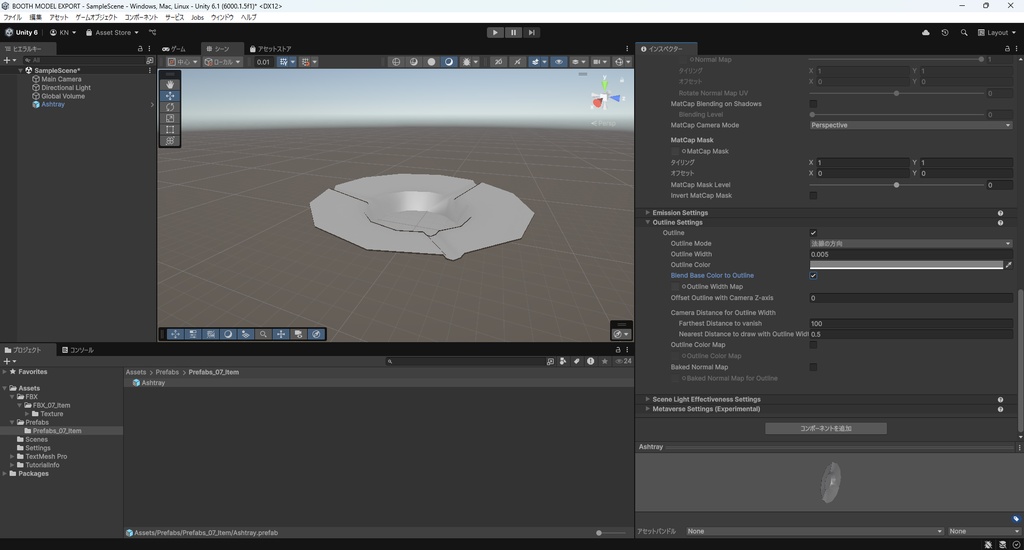Enable Outline Color Map checkbox
Screen dimensions: 1024x550
[x=813, y=345]
